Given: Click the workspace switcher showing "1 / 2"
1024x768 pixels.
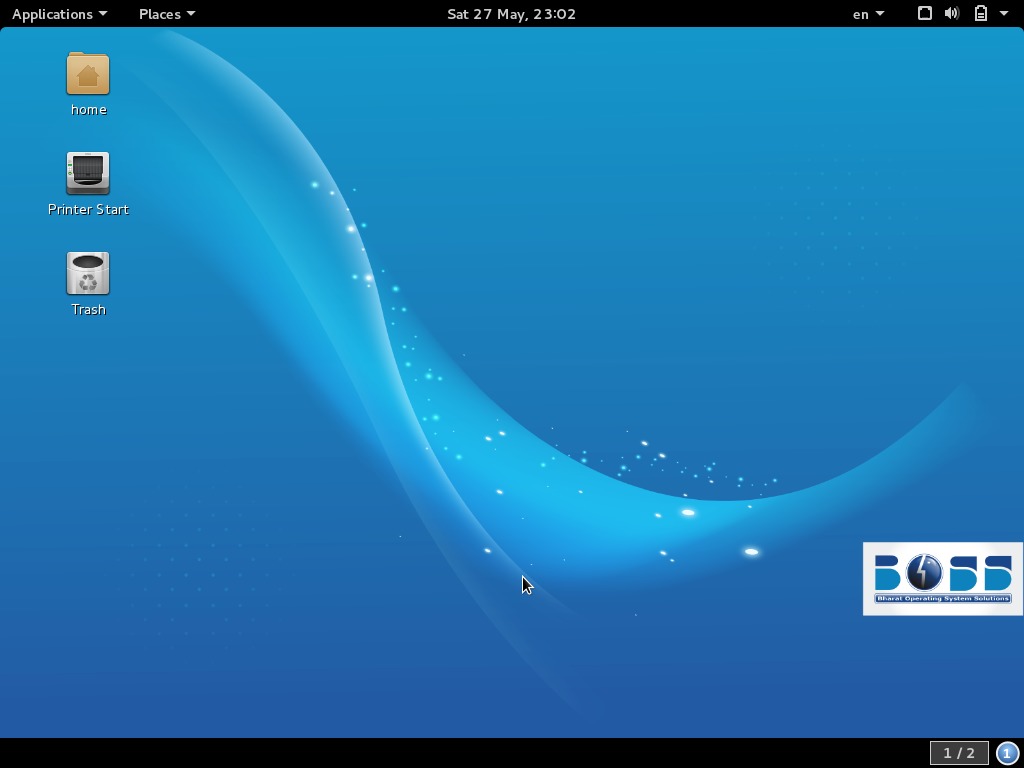Looking at the screenshot, I should click(x=960, y=753).
